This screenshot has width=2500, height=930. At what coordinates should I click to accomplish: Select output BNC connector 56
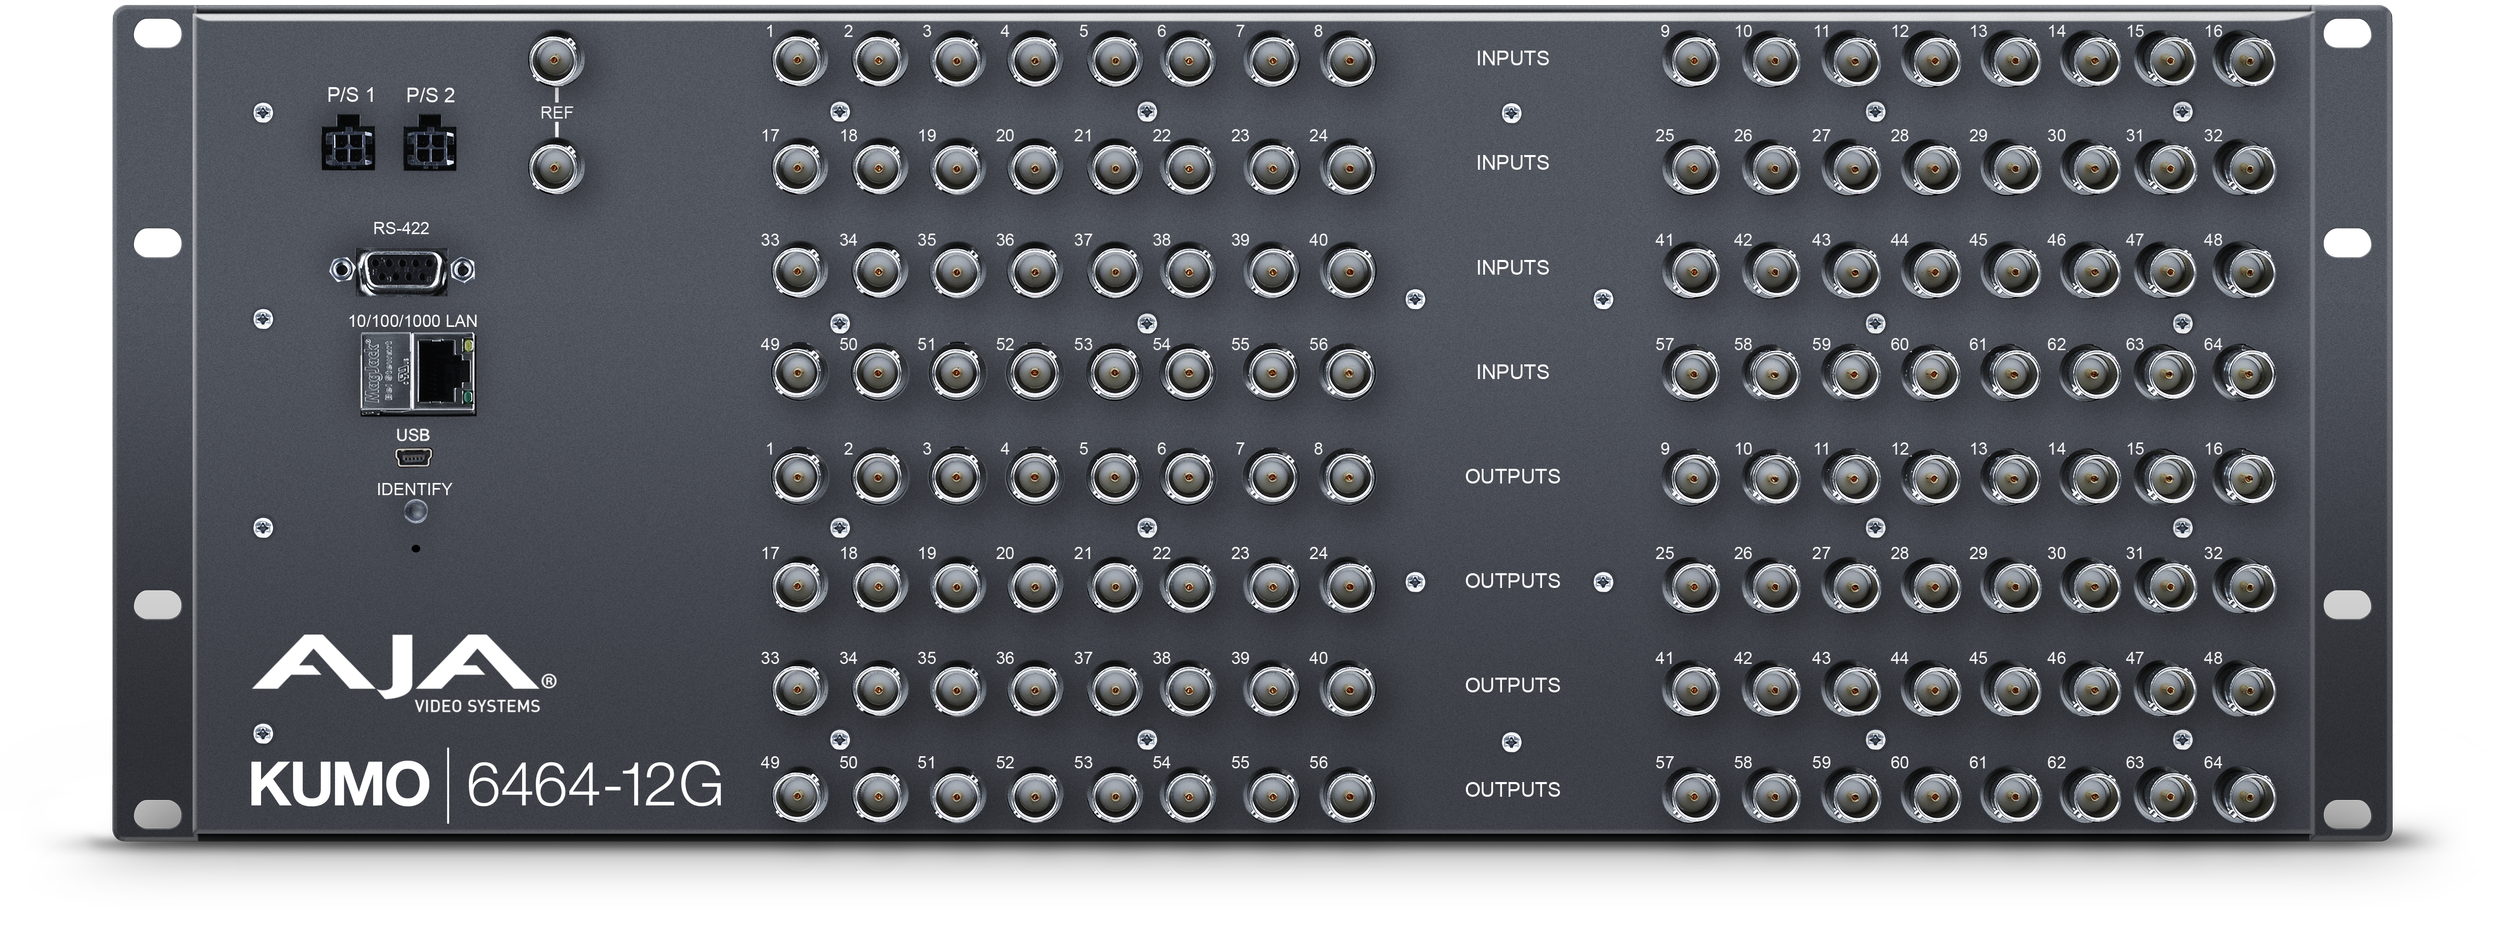[1347, 796]
